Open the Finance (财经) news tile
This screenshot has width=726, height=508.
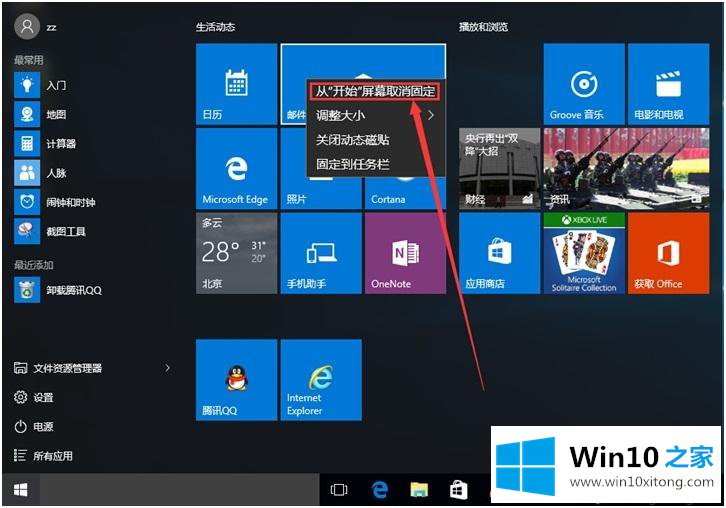(500, 169)
